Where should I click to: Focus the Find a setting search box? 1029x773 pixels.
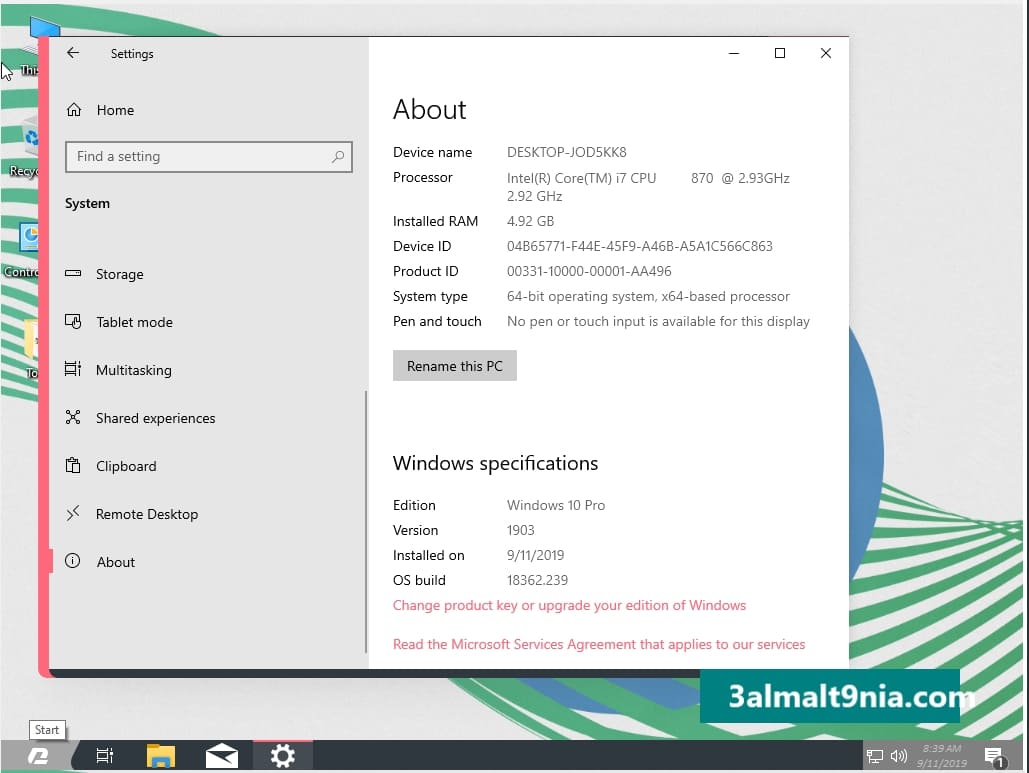[x=209, y=157]
